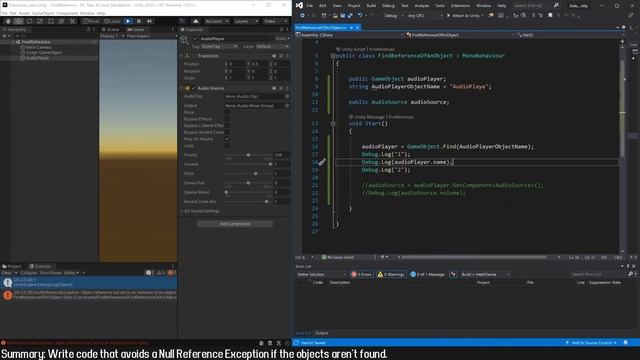Open the Project tab in Unity
Screen dimensions: 640x360
tap(12, 266)
